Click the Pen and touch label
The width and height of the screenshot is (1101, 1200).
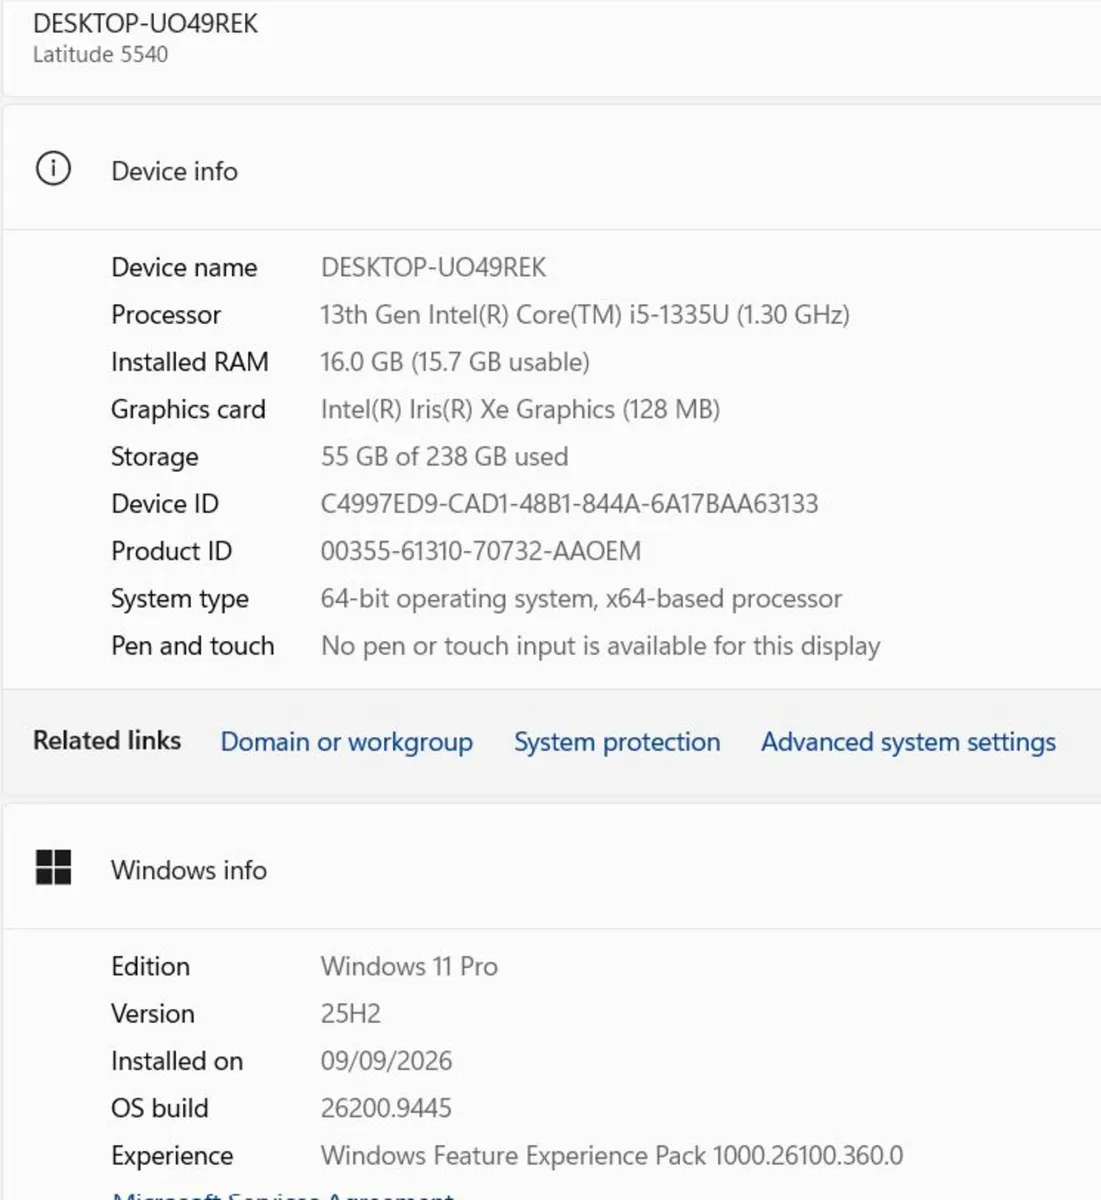click(x=192, y=646)
